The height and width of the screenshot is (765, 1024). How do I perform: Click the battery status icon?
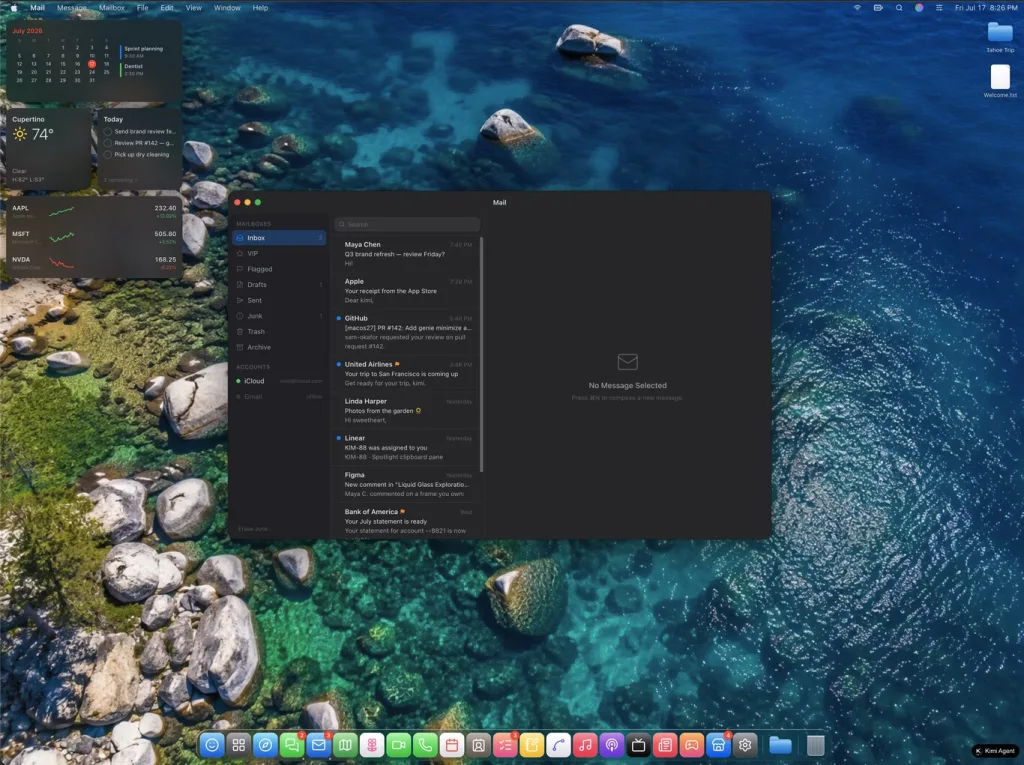pos(878,8)
